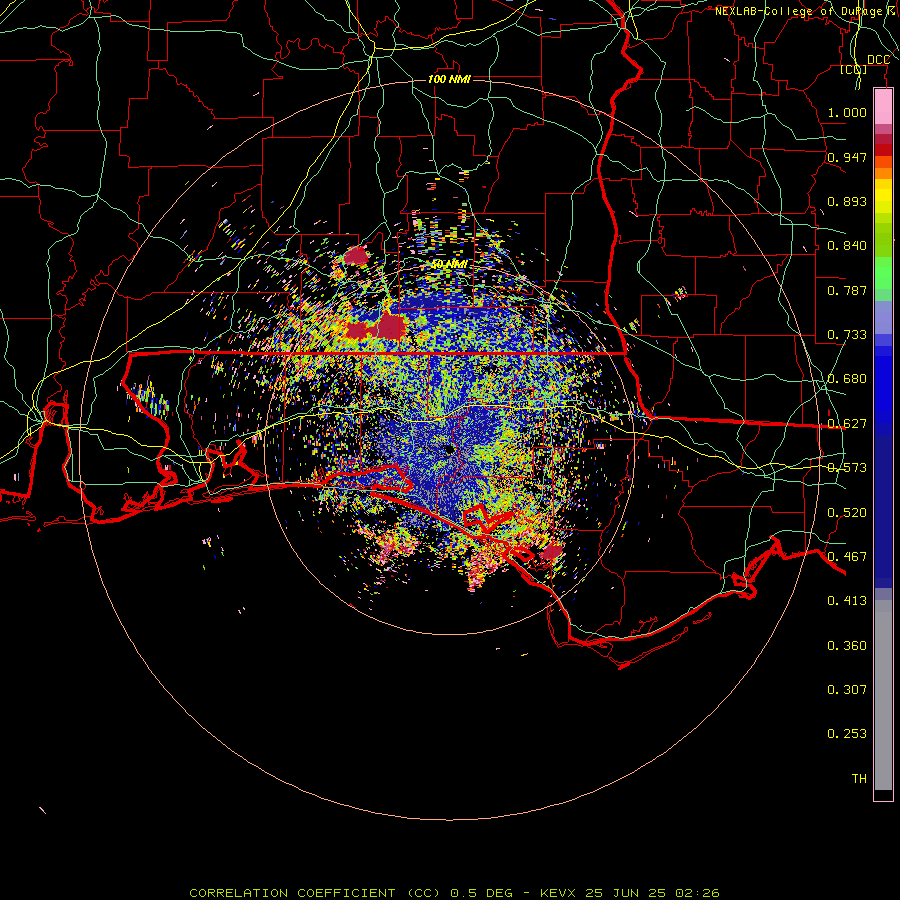Click the 100 NMI range ring label
The width and height of the screenshot is (900, 900).
(x=449, y=79)
